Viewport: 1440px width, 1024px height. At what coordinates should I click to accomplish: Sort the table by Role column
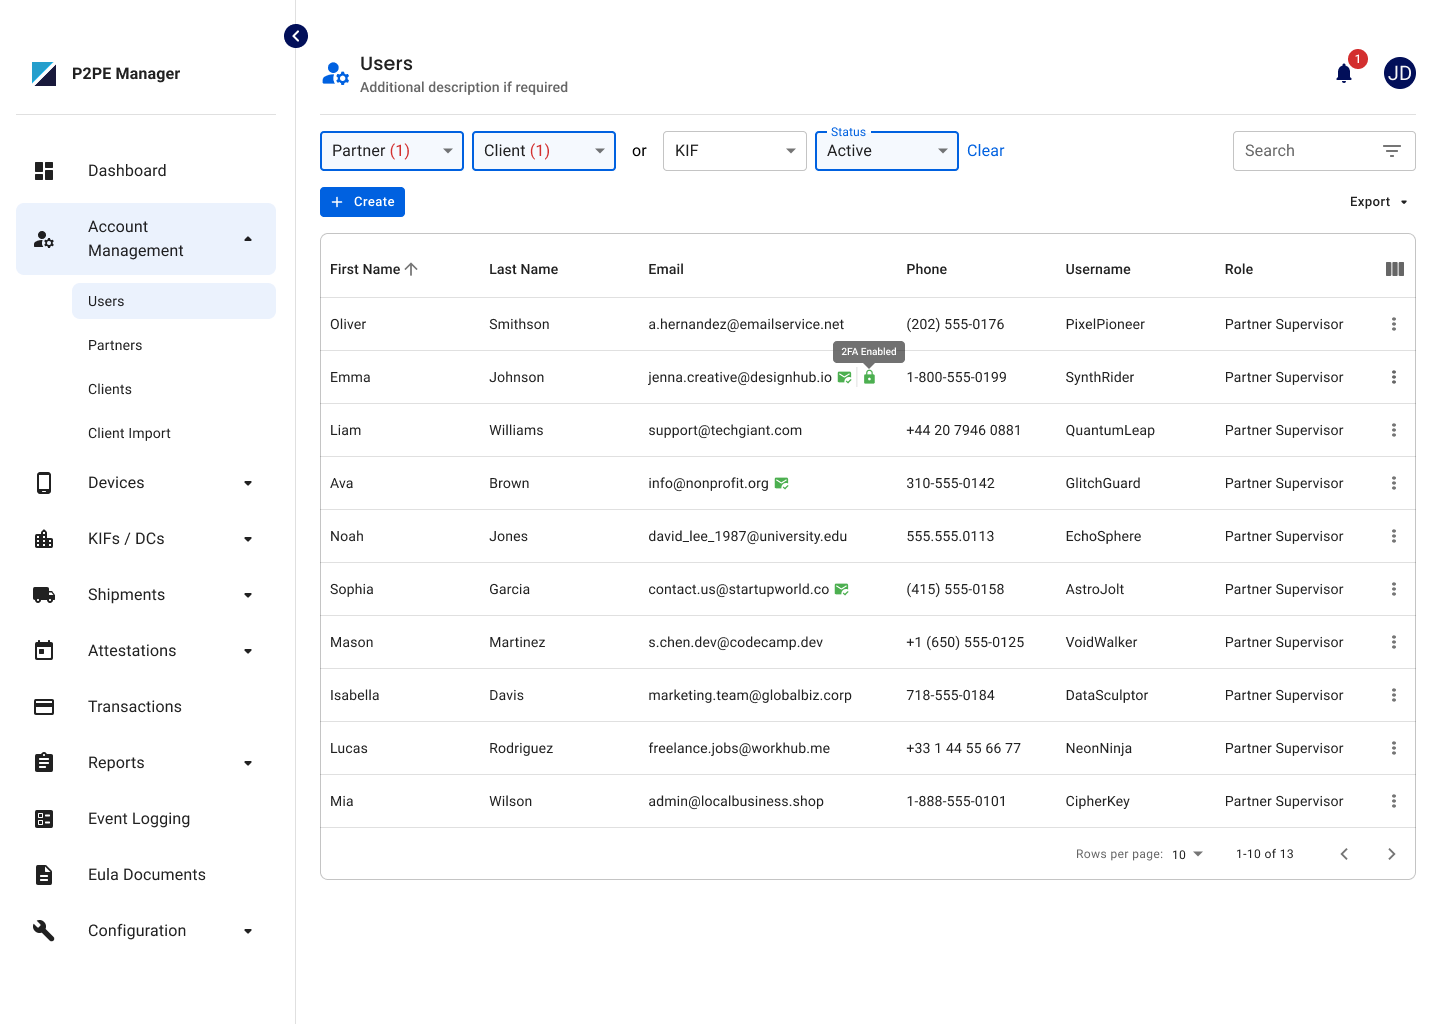click(x=1239, y=269)
